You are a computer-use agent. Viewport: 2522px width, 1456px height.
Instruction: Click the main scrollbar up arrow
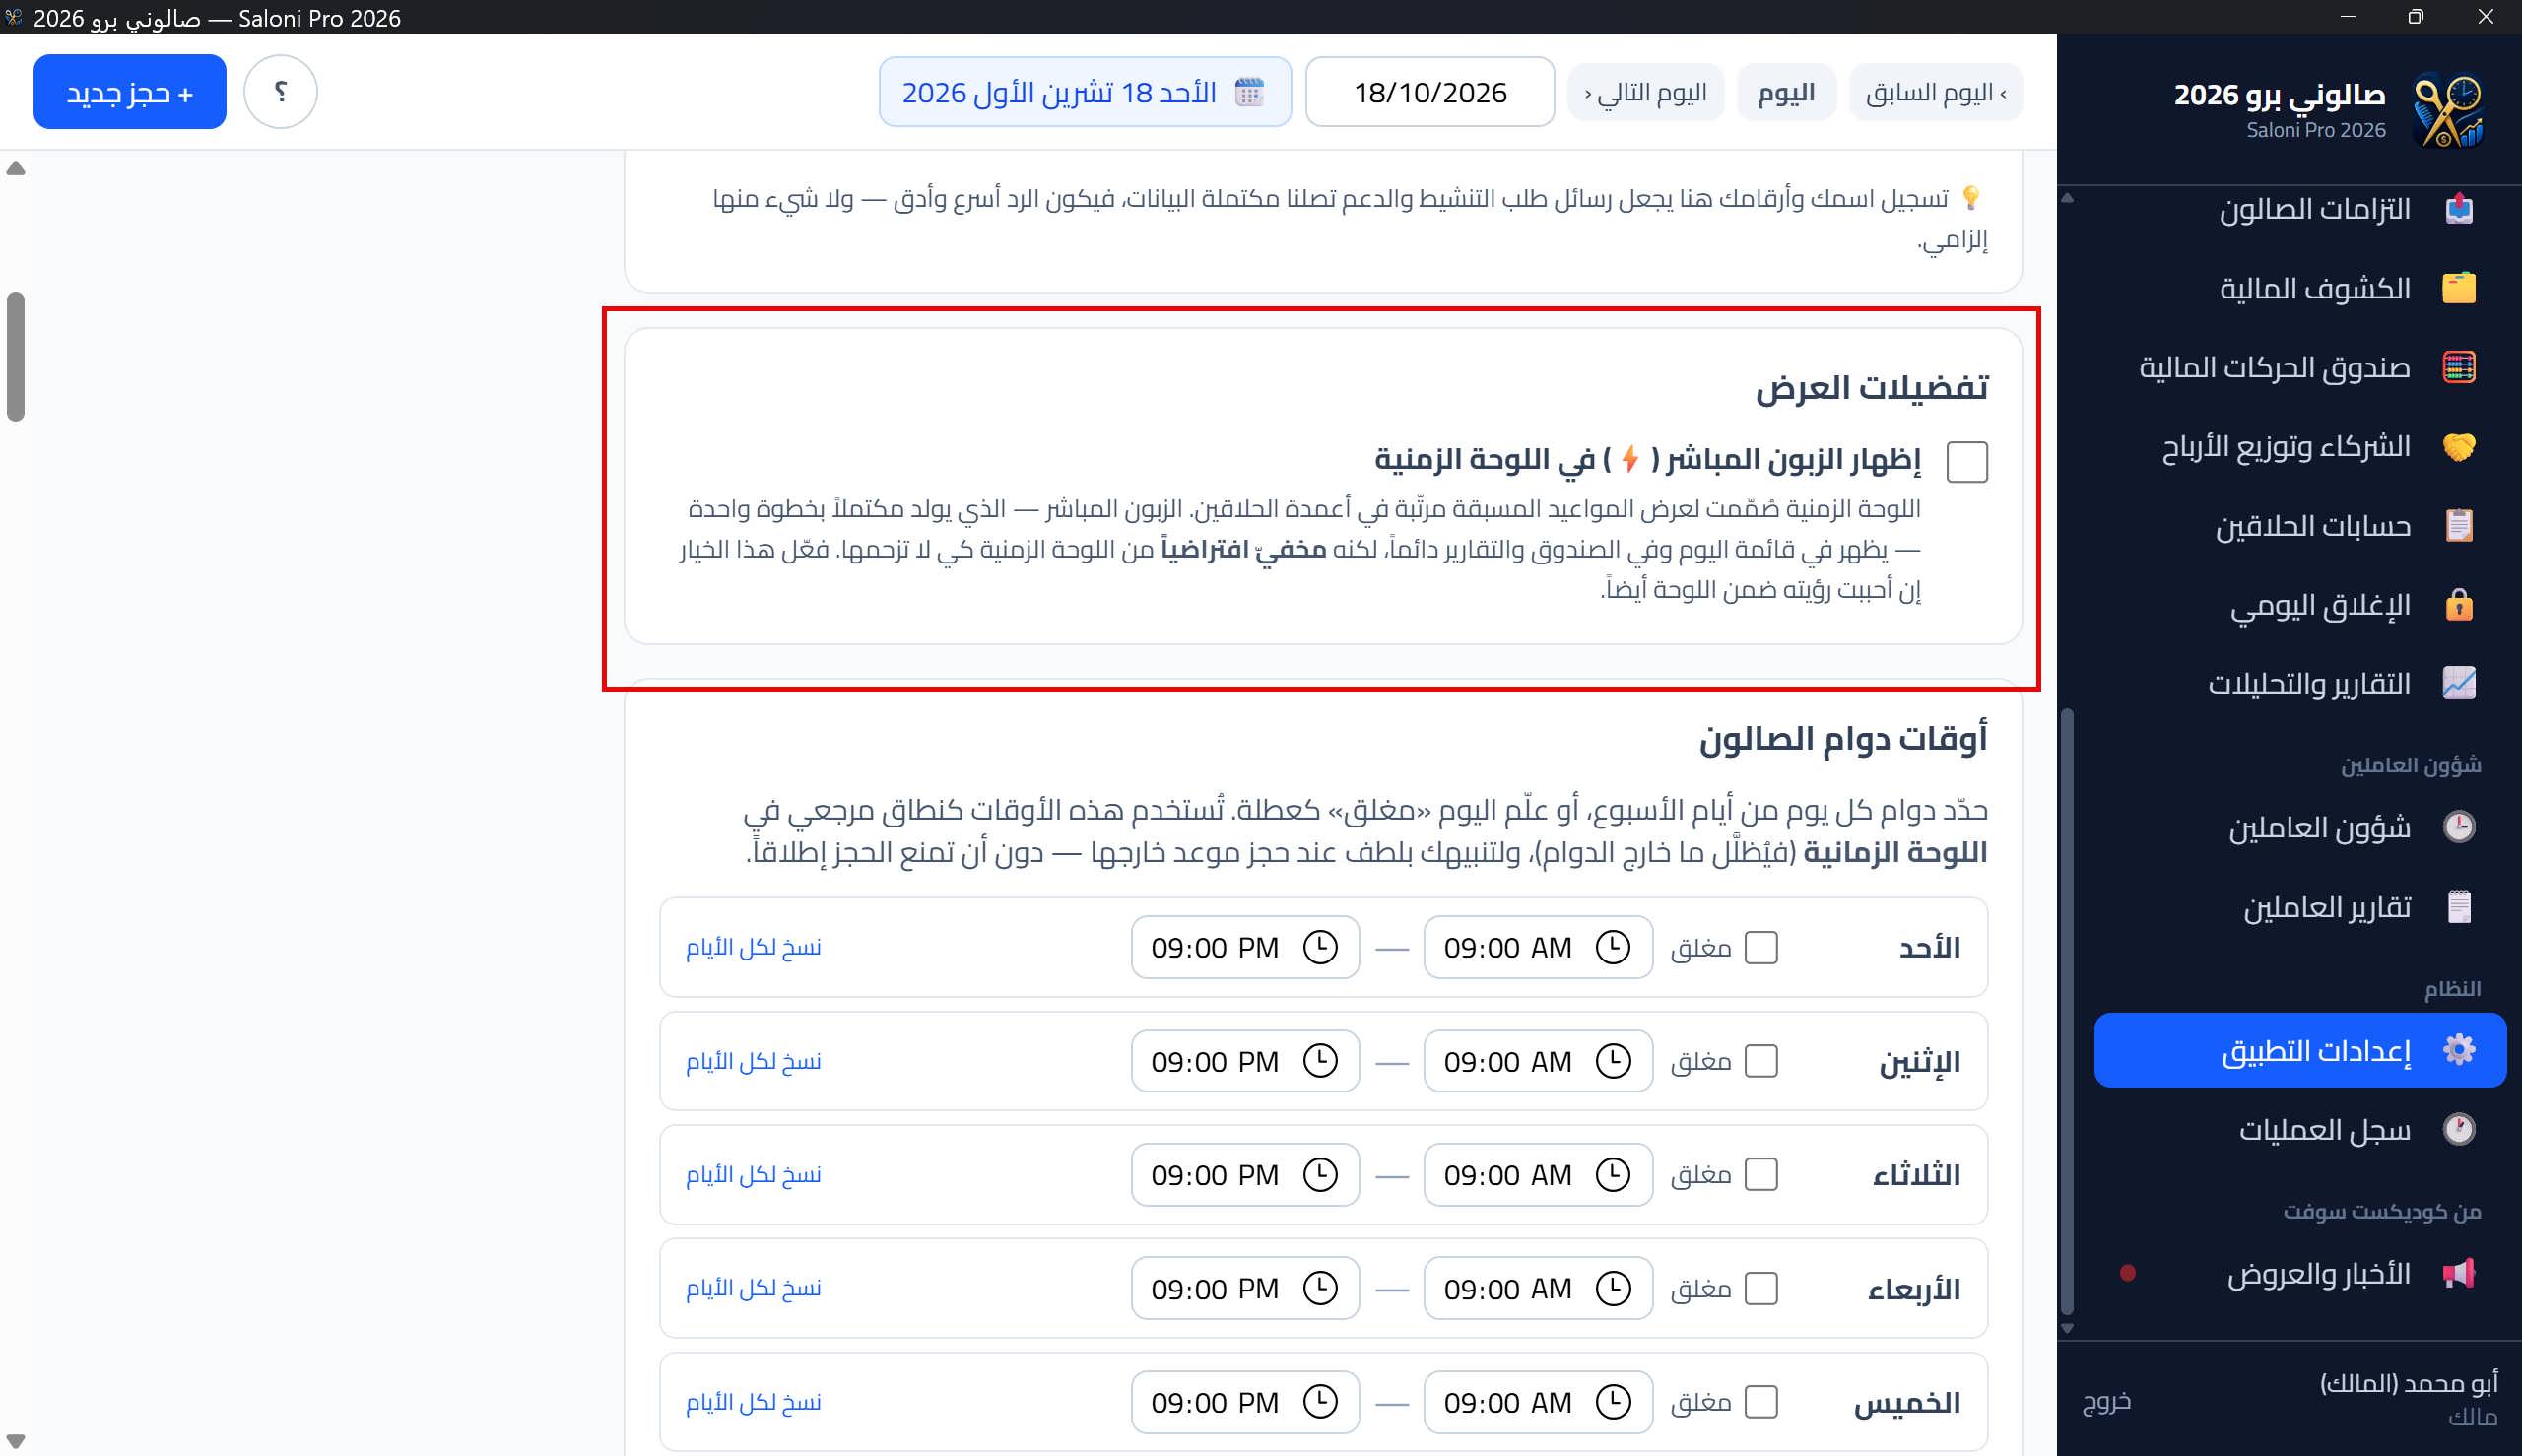coord(15,169)
